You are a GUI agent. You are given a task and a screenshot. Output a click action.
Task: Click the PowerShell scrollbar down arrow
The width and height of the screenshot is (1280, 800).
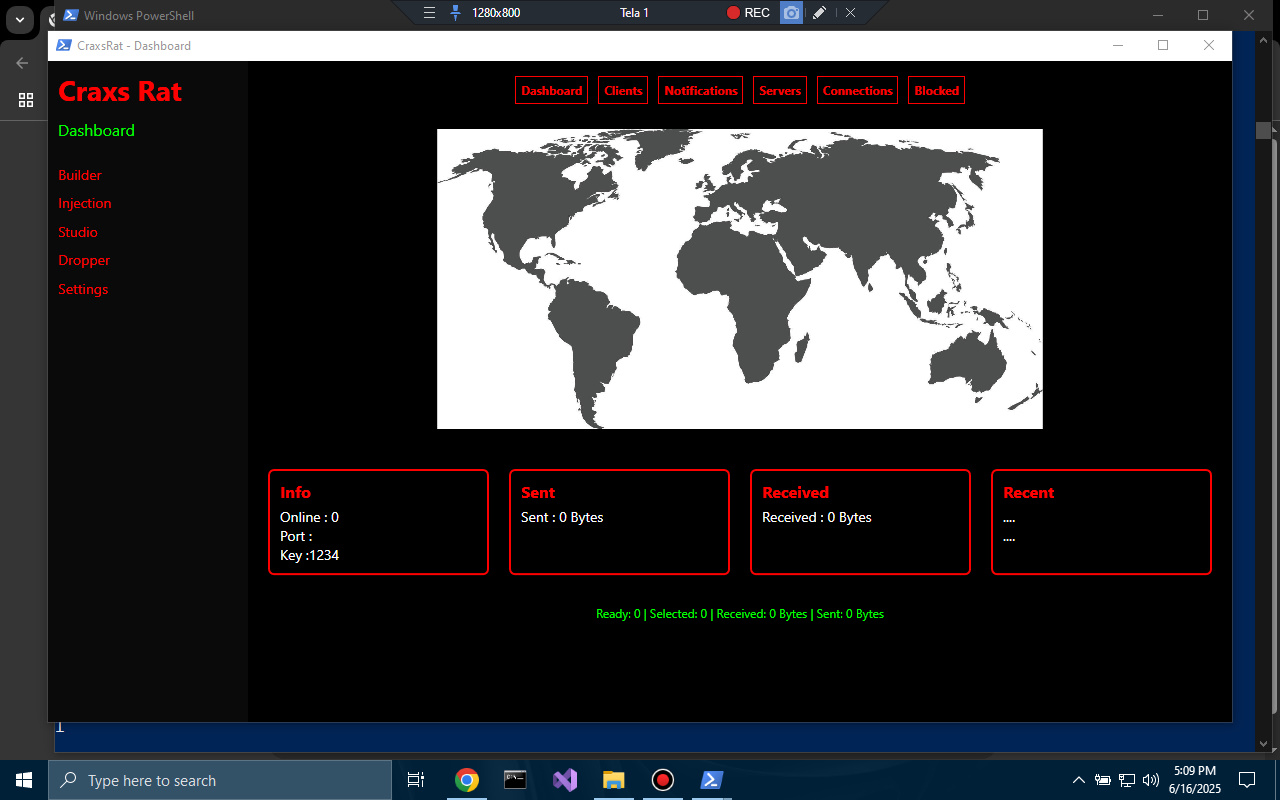pos(1263,743)
